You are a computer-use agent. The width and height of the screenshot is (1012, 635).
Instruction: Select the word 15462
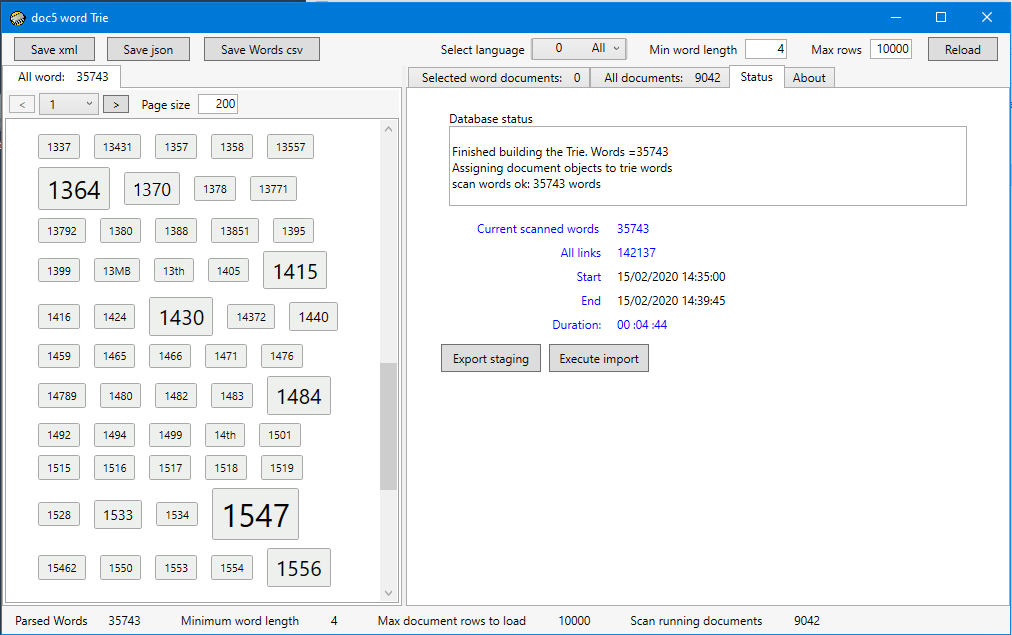(62, 568)
